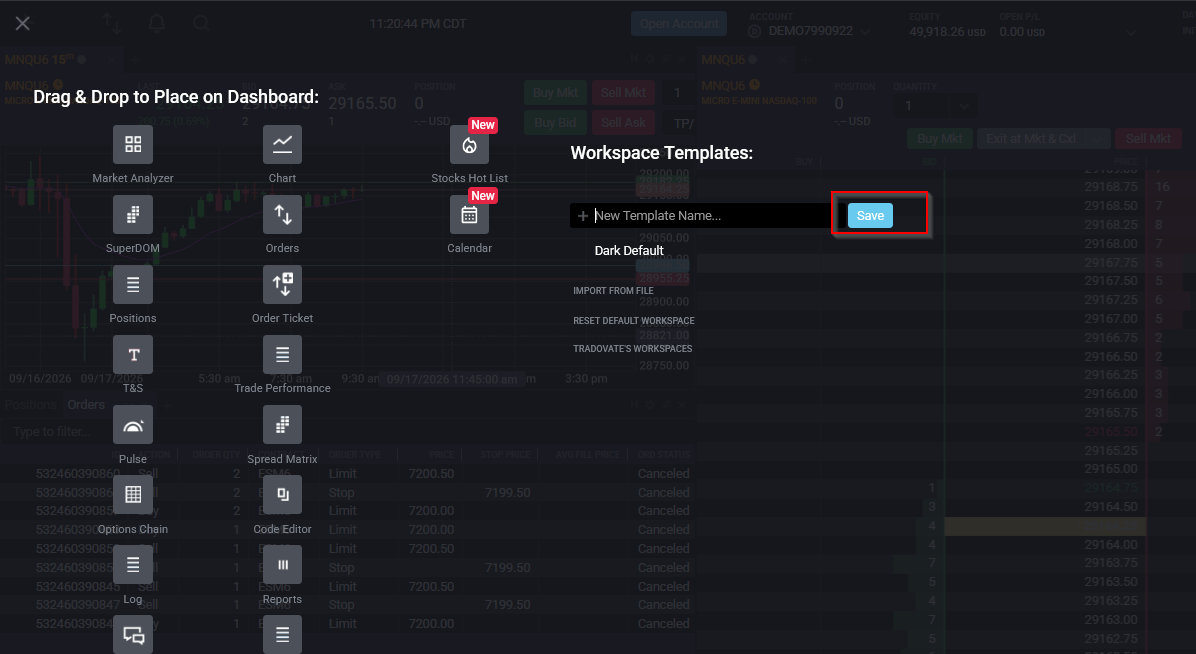Select the chat bubbles module icon
The image size is (1196, 654).
133,635
